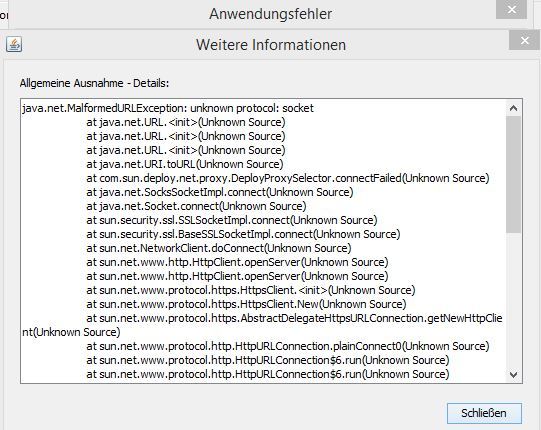Click the BaseSSLSocketImpl.connect stack line

pos(243,234)
